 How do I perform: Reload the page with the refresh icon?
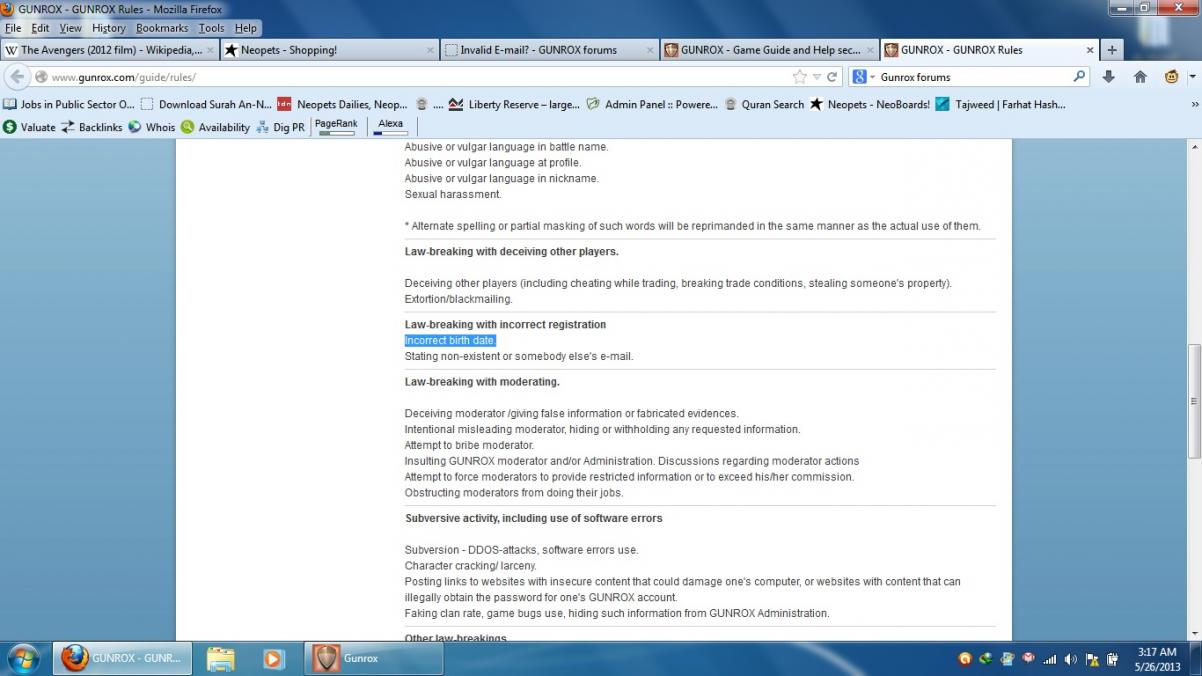832,77
